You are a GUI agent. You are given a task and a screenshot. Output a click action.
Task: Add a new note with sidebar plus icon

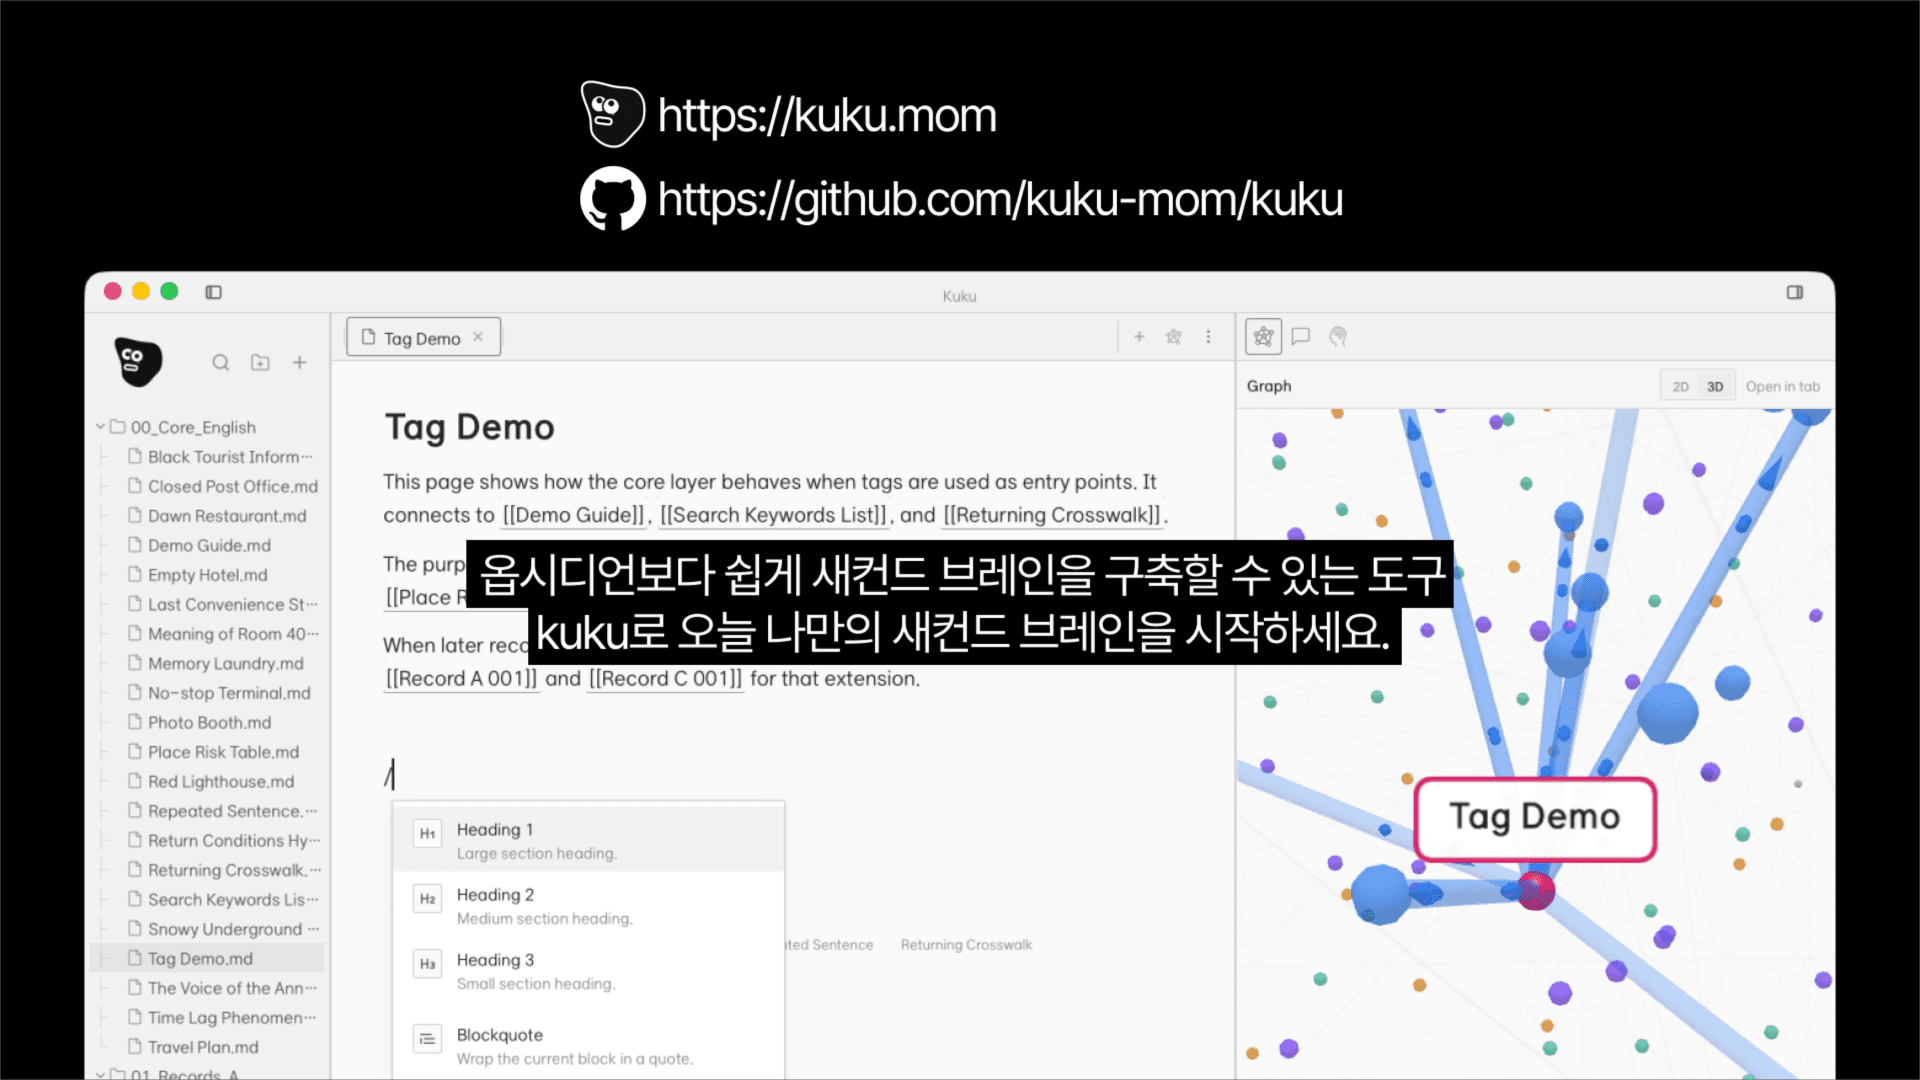(299, 363)
